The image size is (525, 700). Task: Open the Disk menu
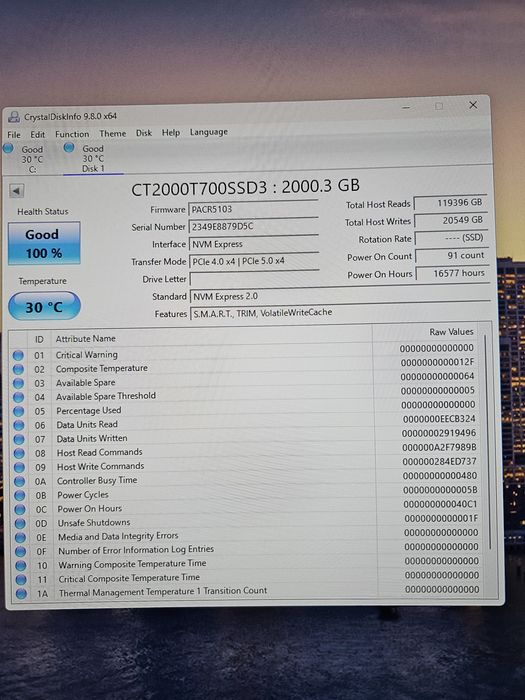coord(144,133)
